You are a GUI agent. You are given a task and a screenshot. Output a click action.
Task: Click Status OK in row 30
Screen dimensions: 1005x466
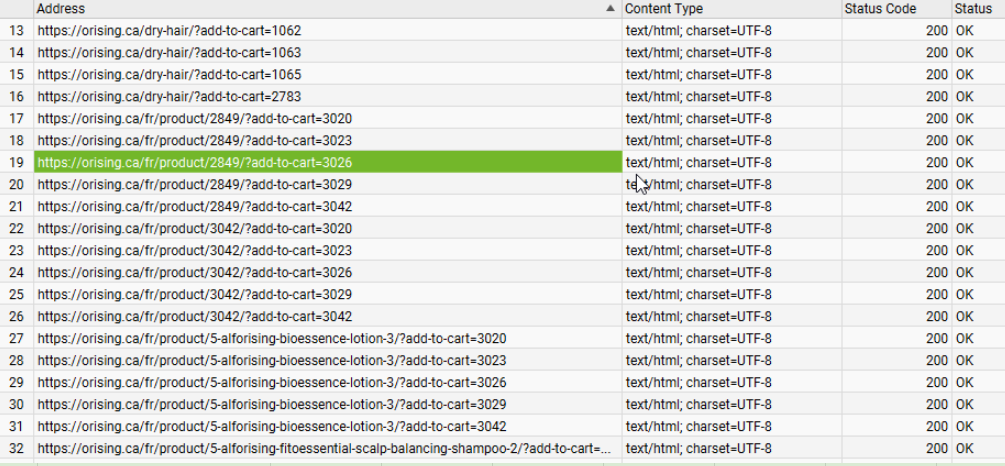pyautogui.click(x=965, y=404)
